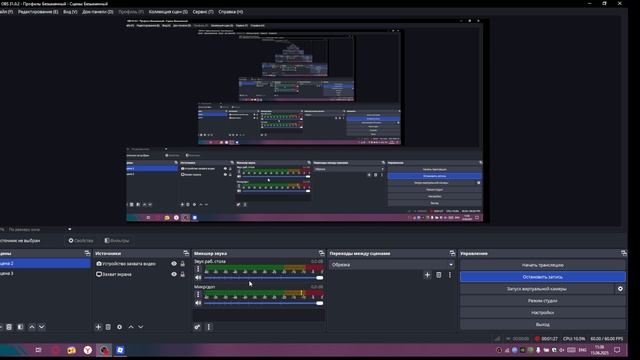
Task: Select the video capture device source row
Action: click(141, 264)
